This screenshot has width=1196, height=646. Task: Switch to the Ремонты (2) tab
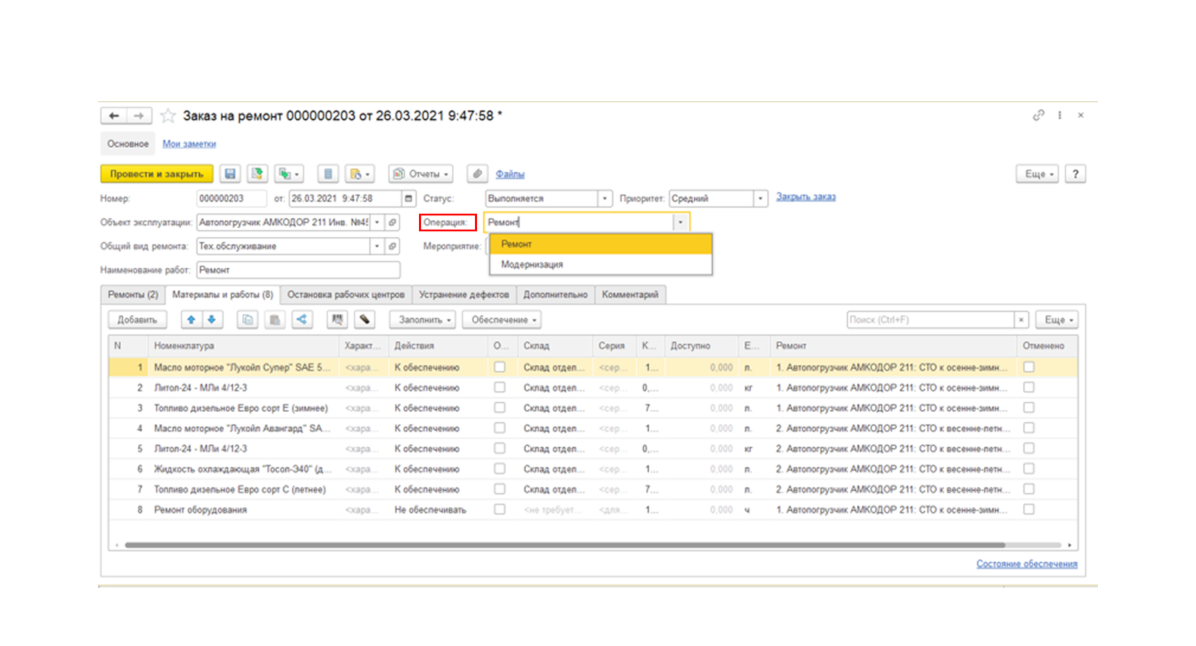click(133, 294)
